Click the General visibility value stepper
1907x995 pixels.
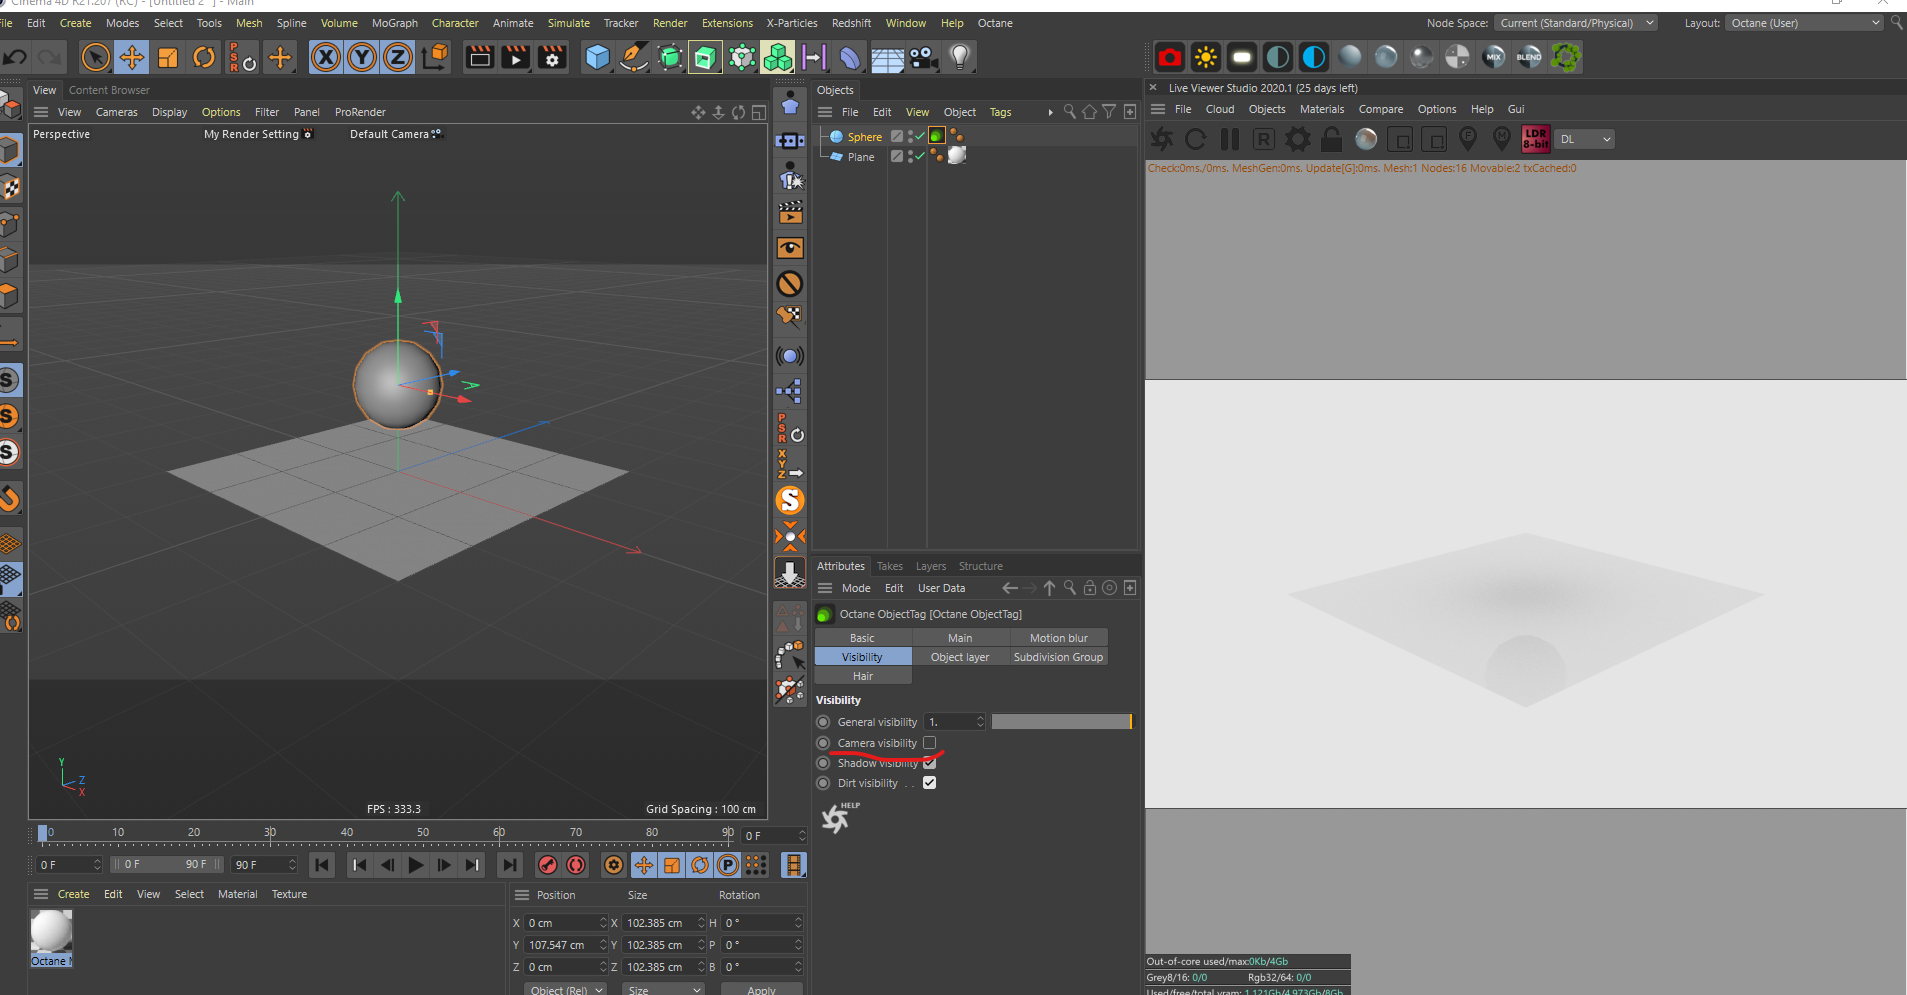(980, 722)
